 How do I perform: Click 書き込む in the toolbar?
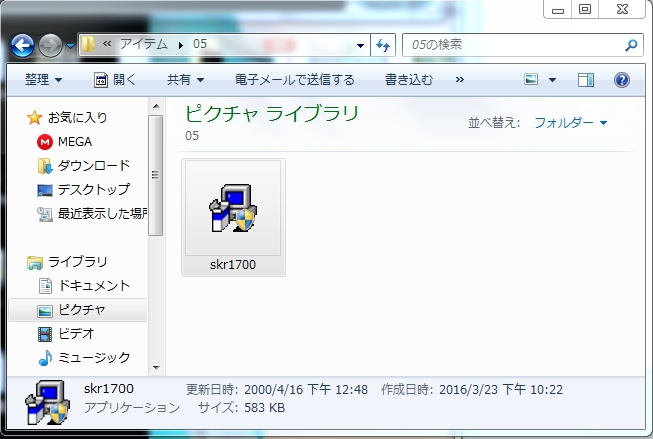[409, 79]
